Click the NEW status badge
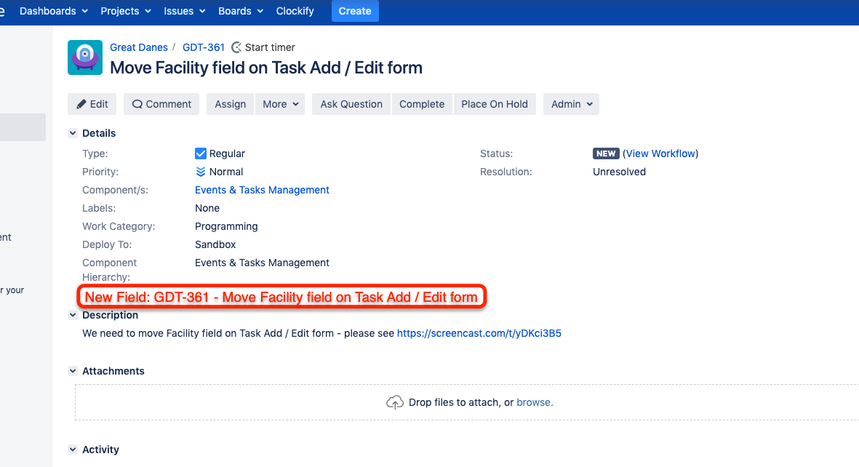Image resolution: width=859 pixels, height=467 pixels. 606,153
